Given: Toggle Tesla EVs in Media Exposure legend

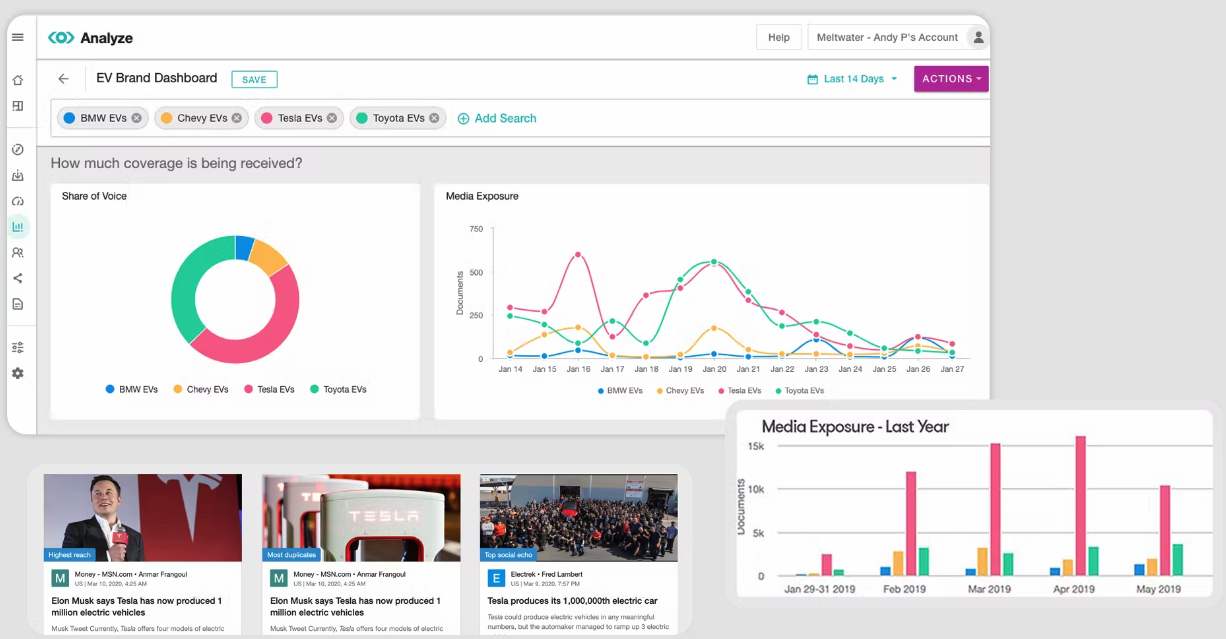Looking at the screenshot, I should click(x=738, y=391).
